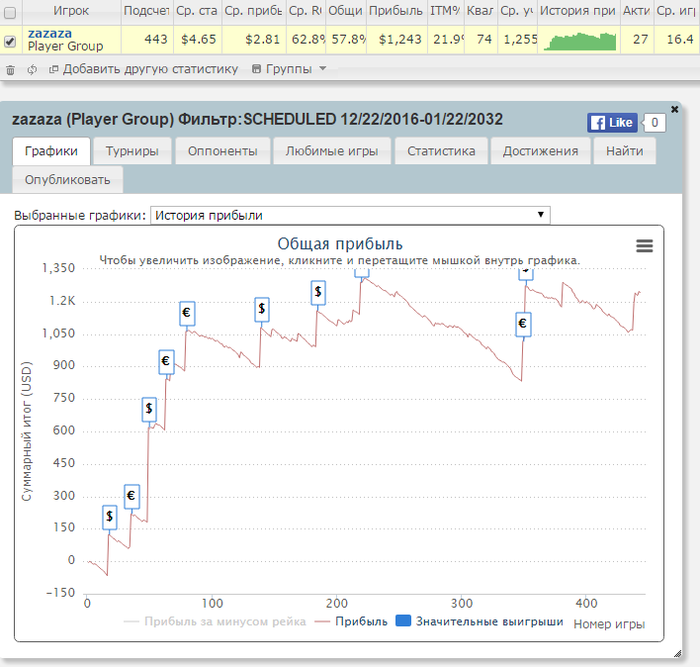700x667 pixels.
Task: Click the $ win marker near game 185
Action: [318, 292]
